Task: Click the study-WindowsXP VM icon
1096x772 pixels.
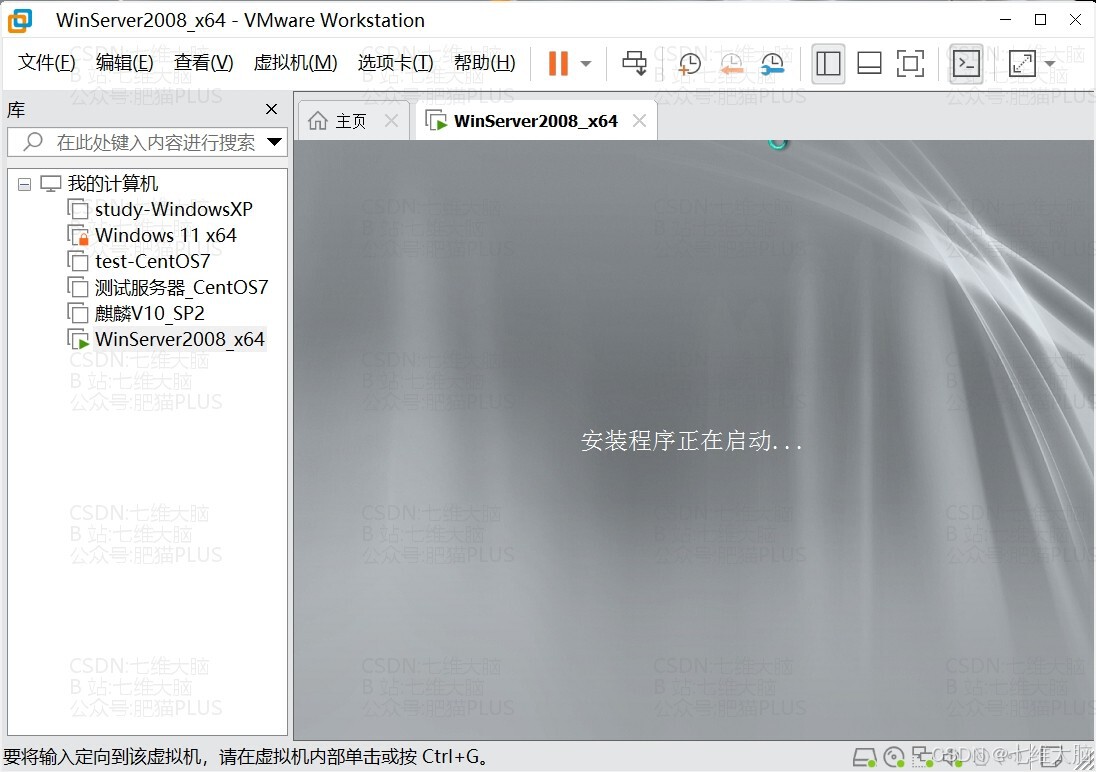Action: (x=78, y=209)
